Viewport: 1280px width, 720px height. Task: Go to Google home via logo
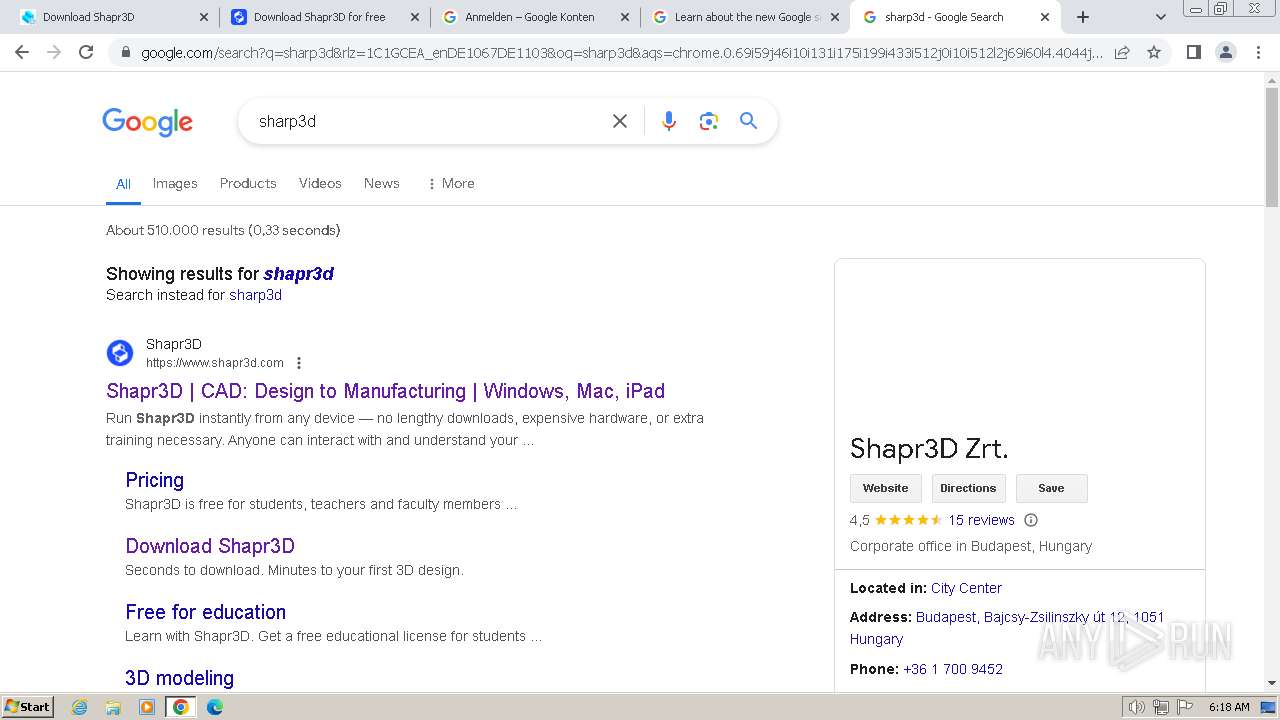[147, 122]
